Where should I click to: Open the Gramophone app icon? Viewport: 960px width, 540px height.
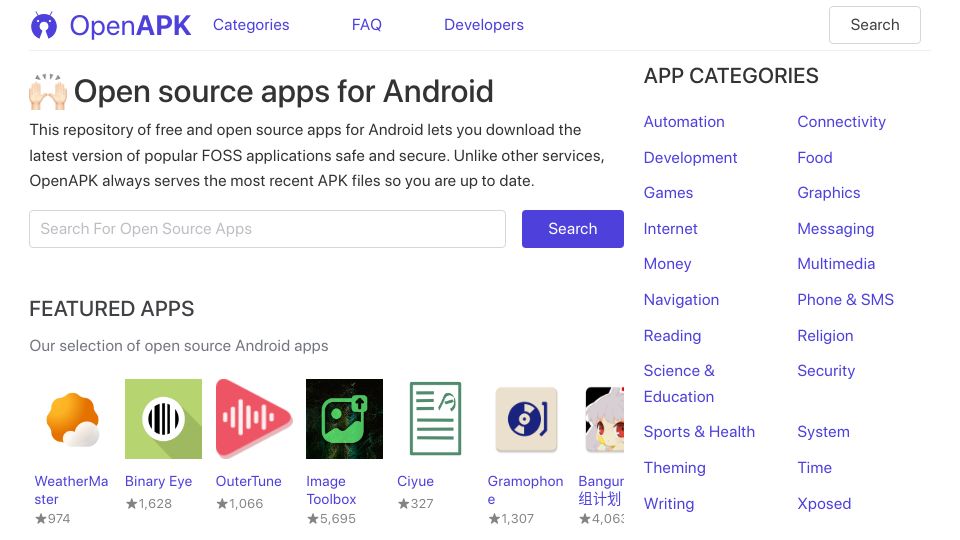tap(526, 419)
